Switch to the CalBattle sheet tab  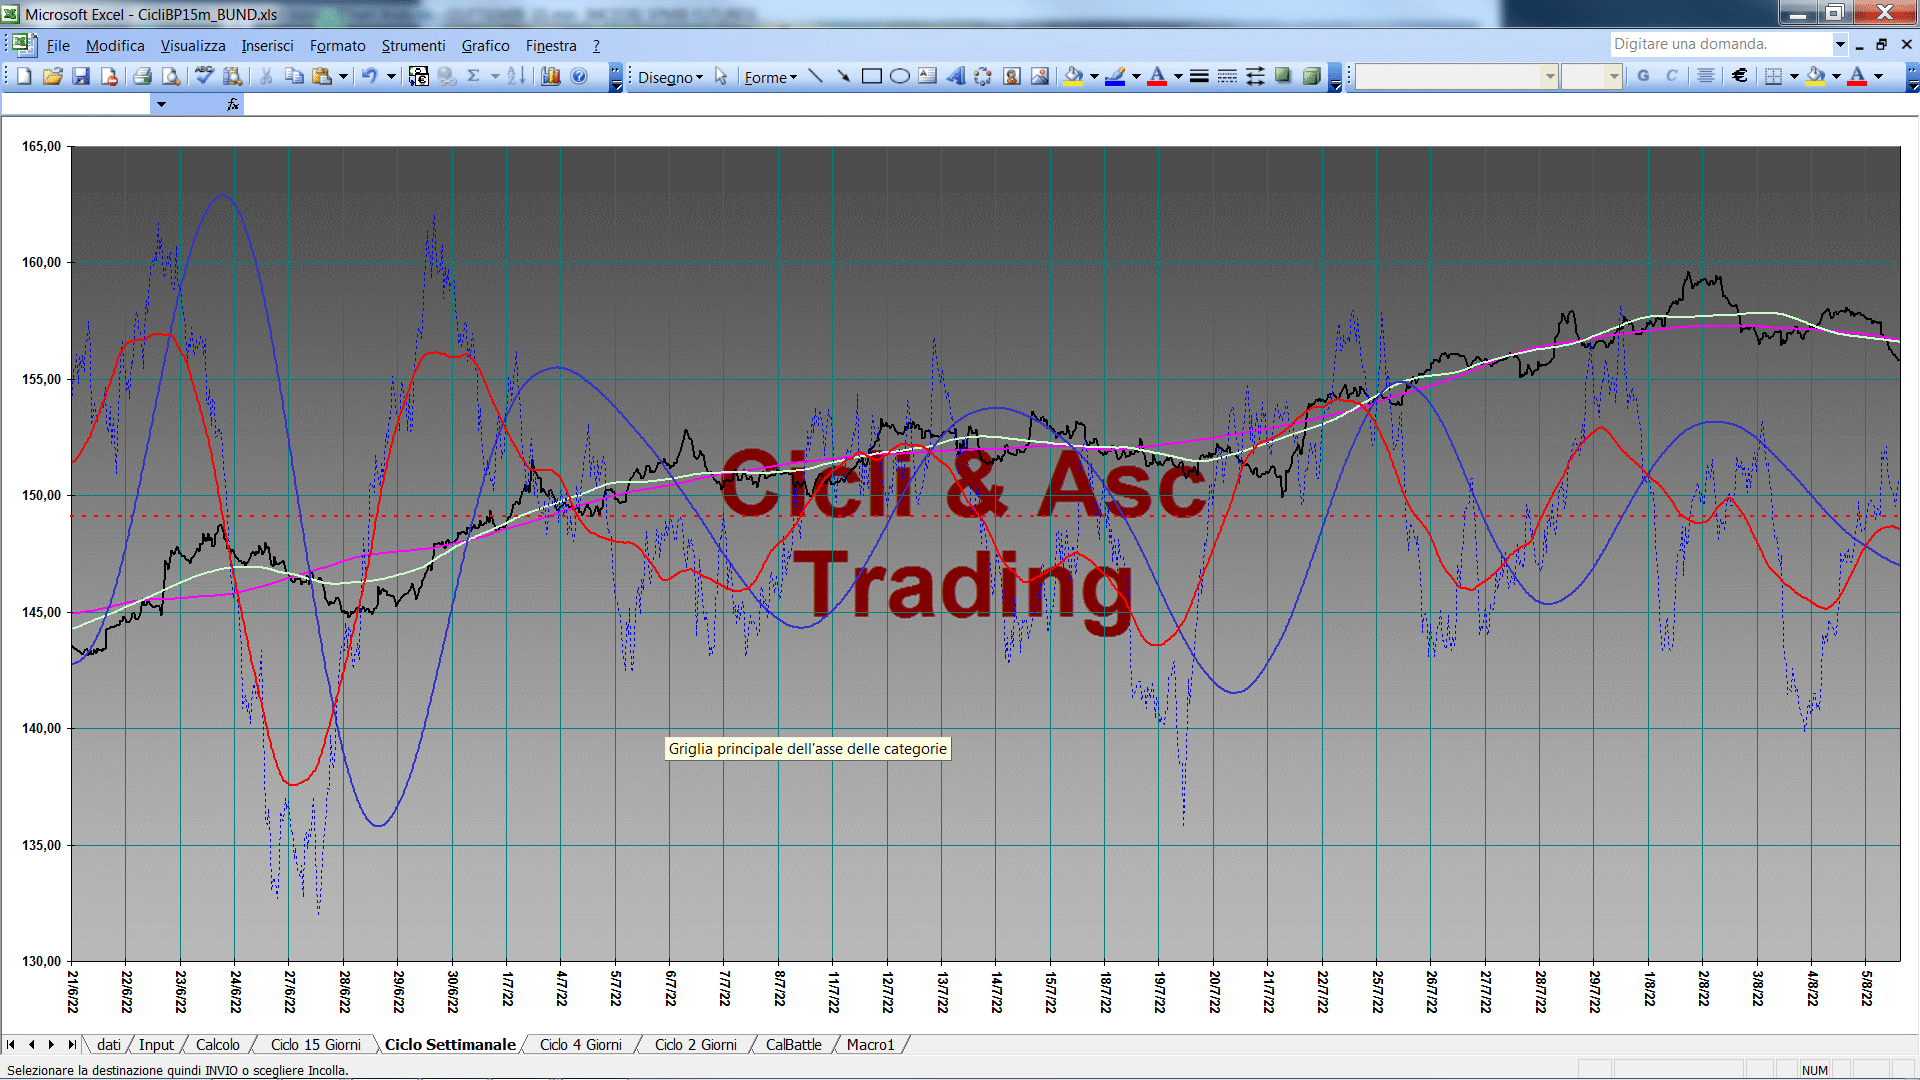793,1045
